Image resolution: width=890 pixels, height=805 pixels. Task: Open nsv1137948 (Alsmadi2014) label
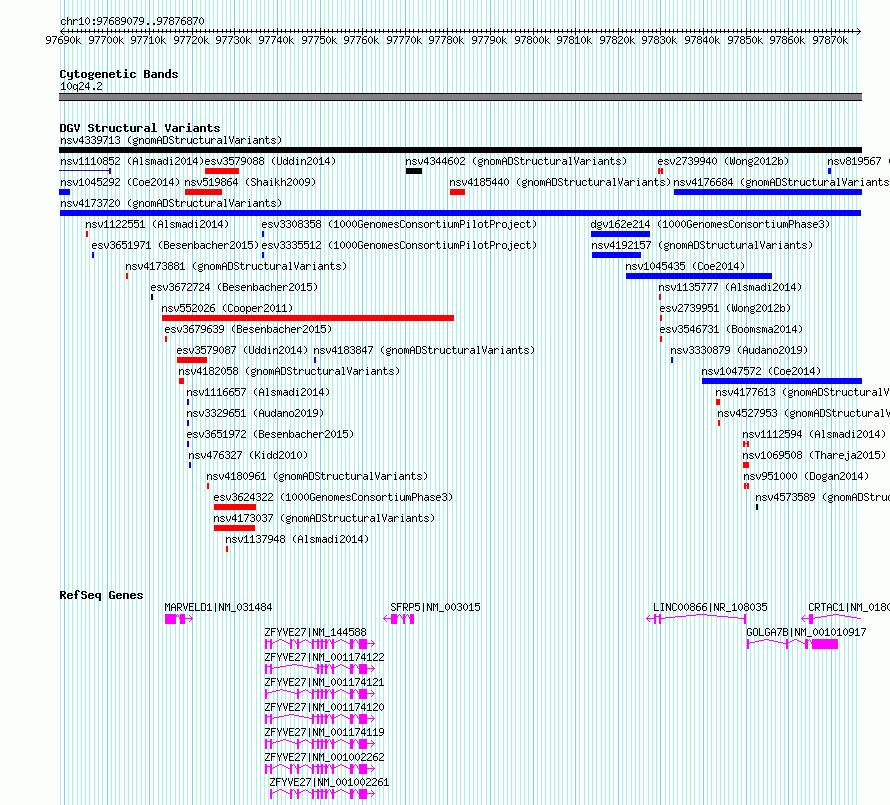pyautogui.click(x=297, y=539)
